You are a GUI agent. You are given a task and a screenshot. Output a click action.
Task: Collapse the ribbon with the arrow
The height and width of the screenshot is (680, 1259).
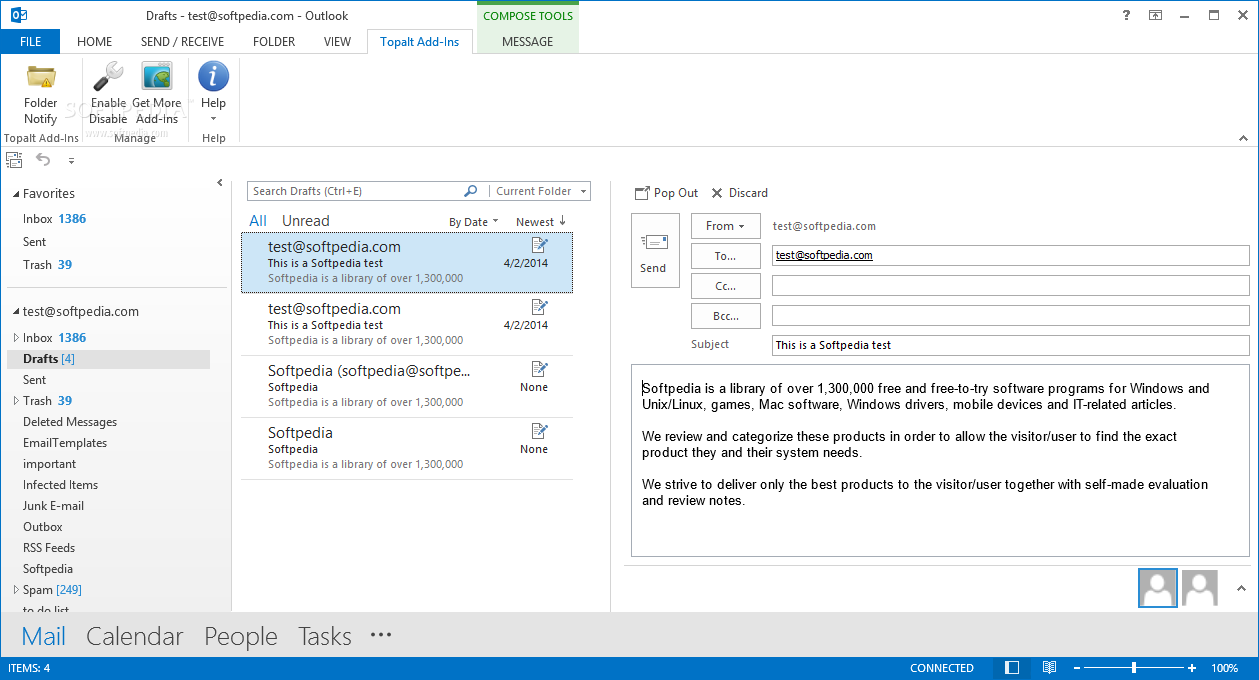tap(1244, 138)
